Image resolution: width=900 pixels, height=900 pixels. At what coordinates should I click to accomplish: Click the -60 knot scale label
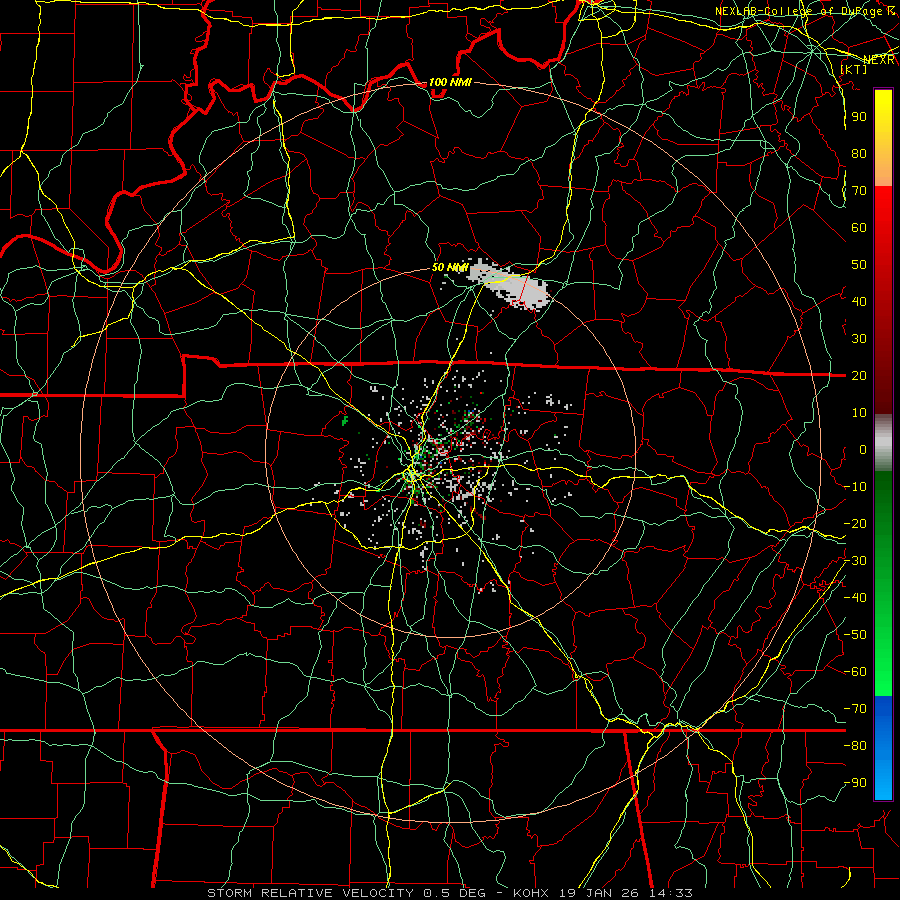[856, 672]
